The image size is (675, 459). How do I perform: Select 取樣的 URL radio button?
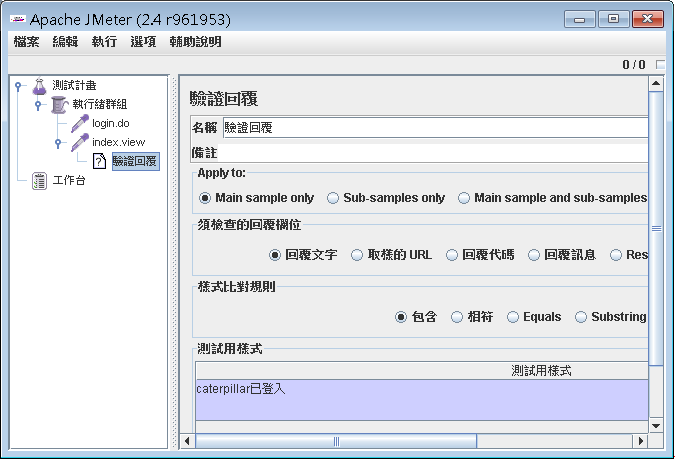pyautogui.click(x=357, y=255)
